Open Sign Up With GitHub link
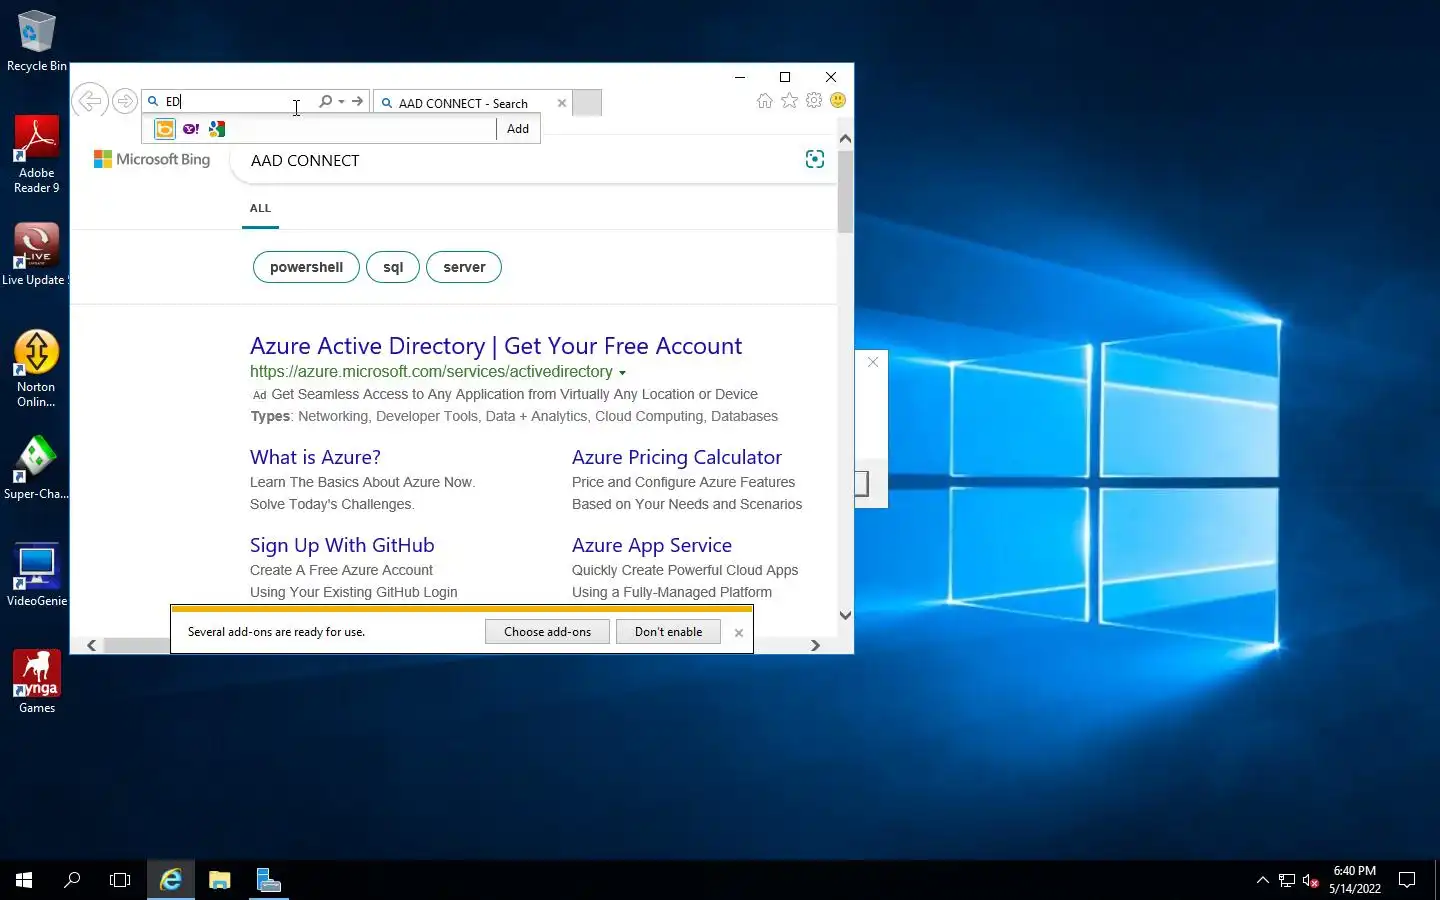Image resolution: width=1440 pixels, height=900 pixels. point(342,545)
